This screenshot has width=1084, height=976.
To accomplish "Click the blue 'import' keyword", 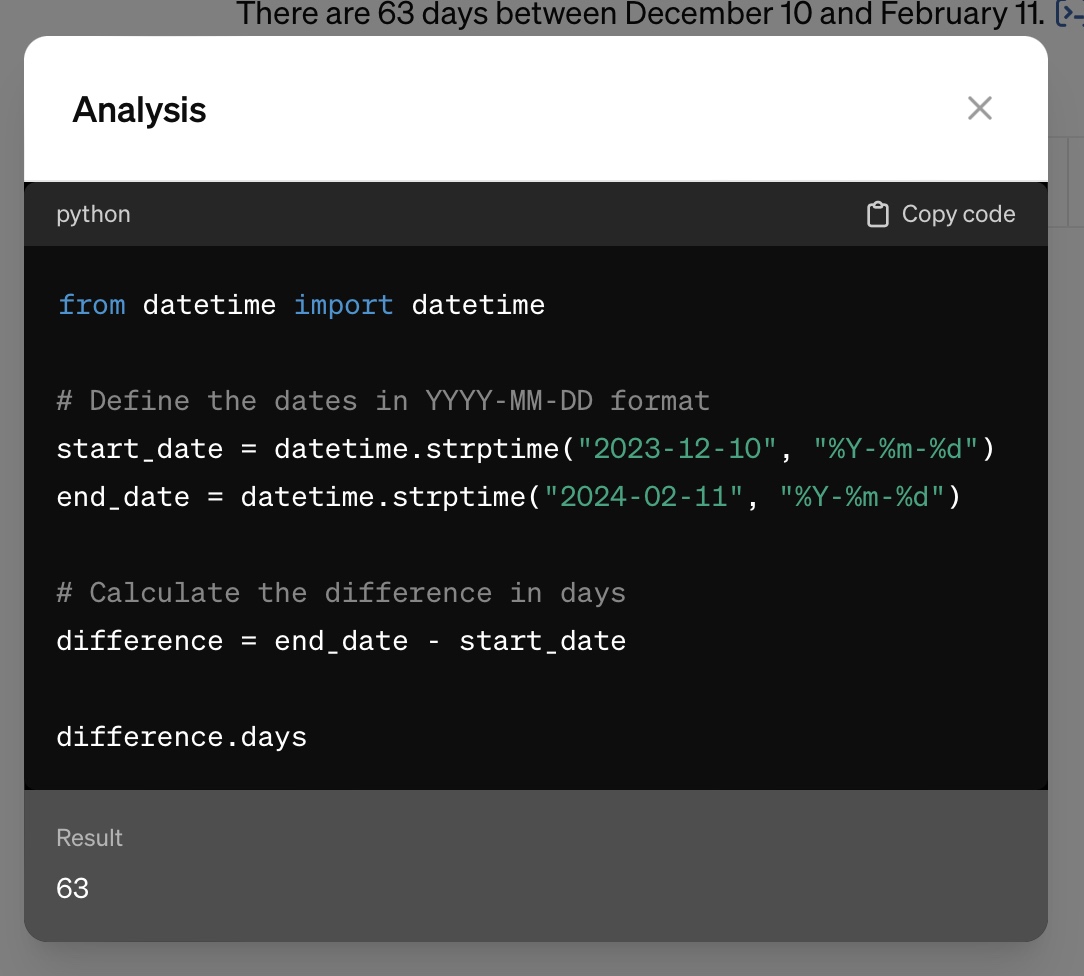I will click(343, 304).
